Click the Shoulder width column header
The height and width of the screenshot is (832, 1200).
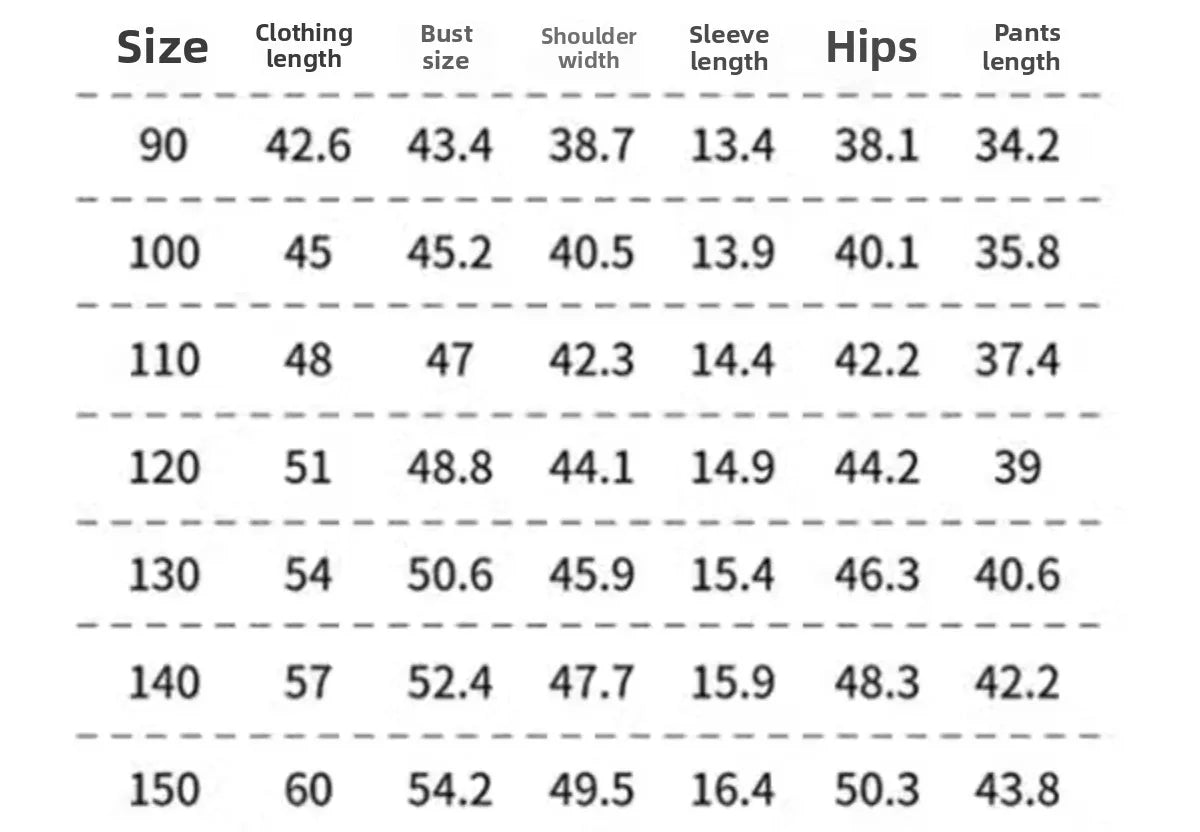click(x=589, y=48)
